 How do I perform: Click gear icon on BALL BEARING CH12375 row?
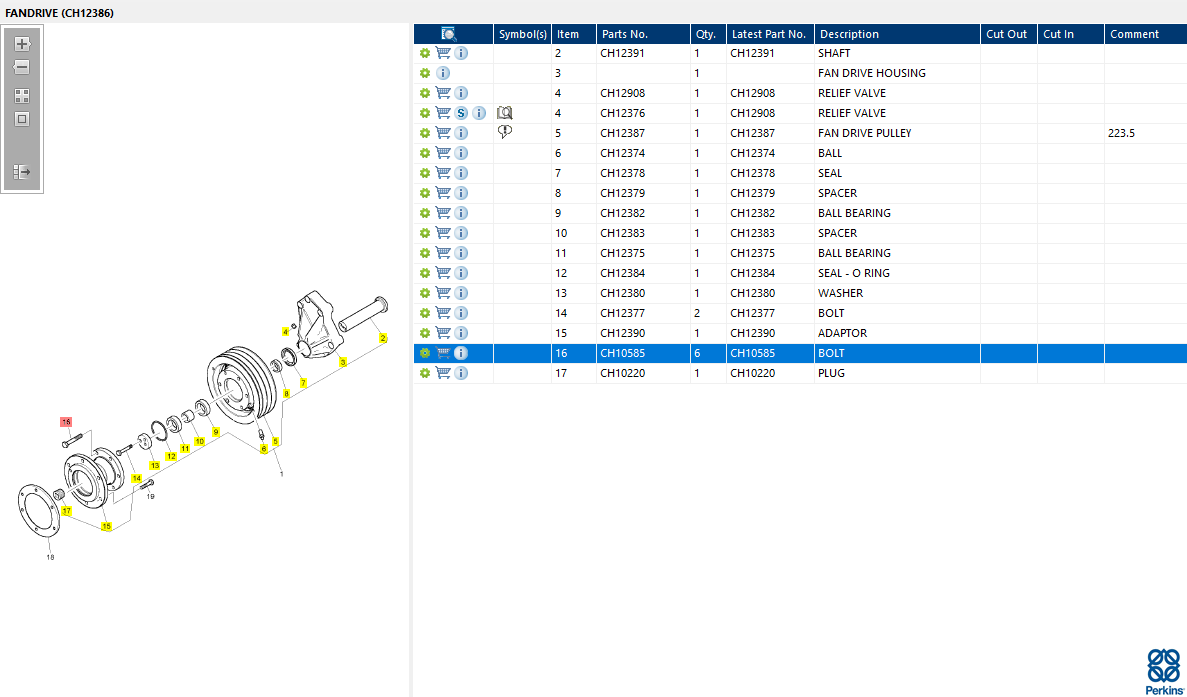425,253
